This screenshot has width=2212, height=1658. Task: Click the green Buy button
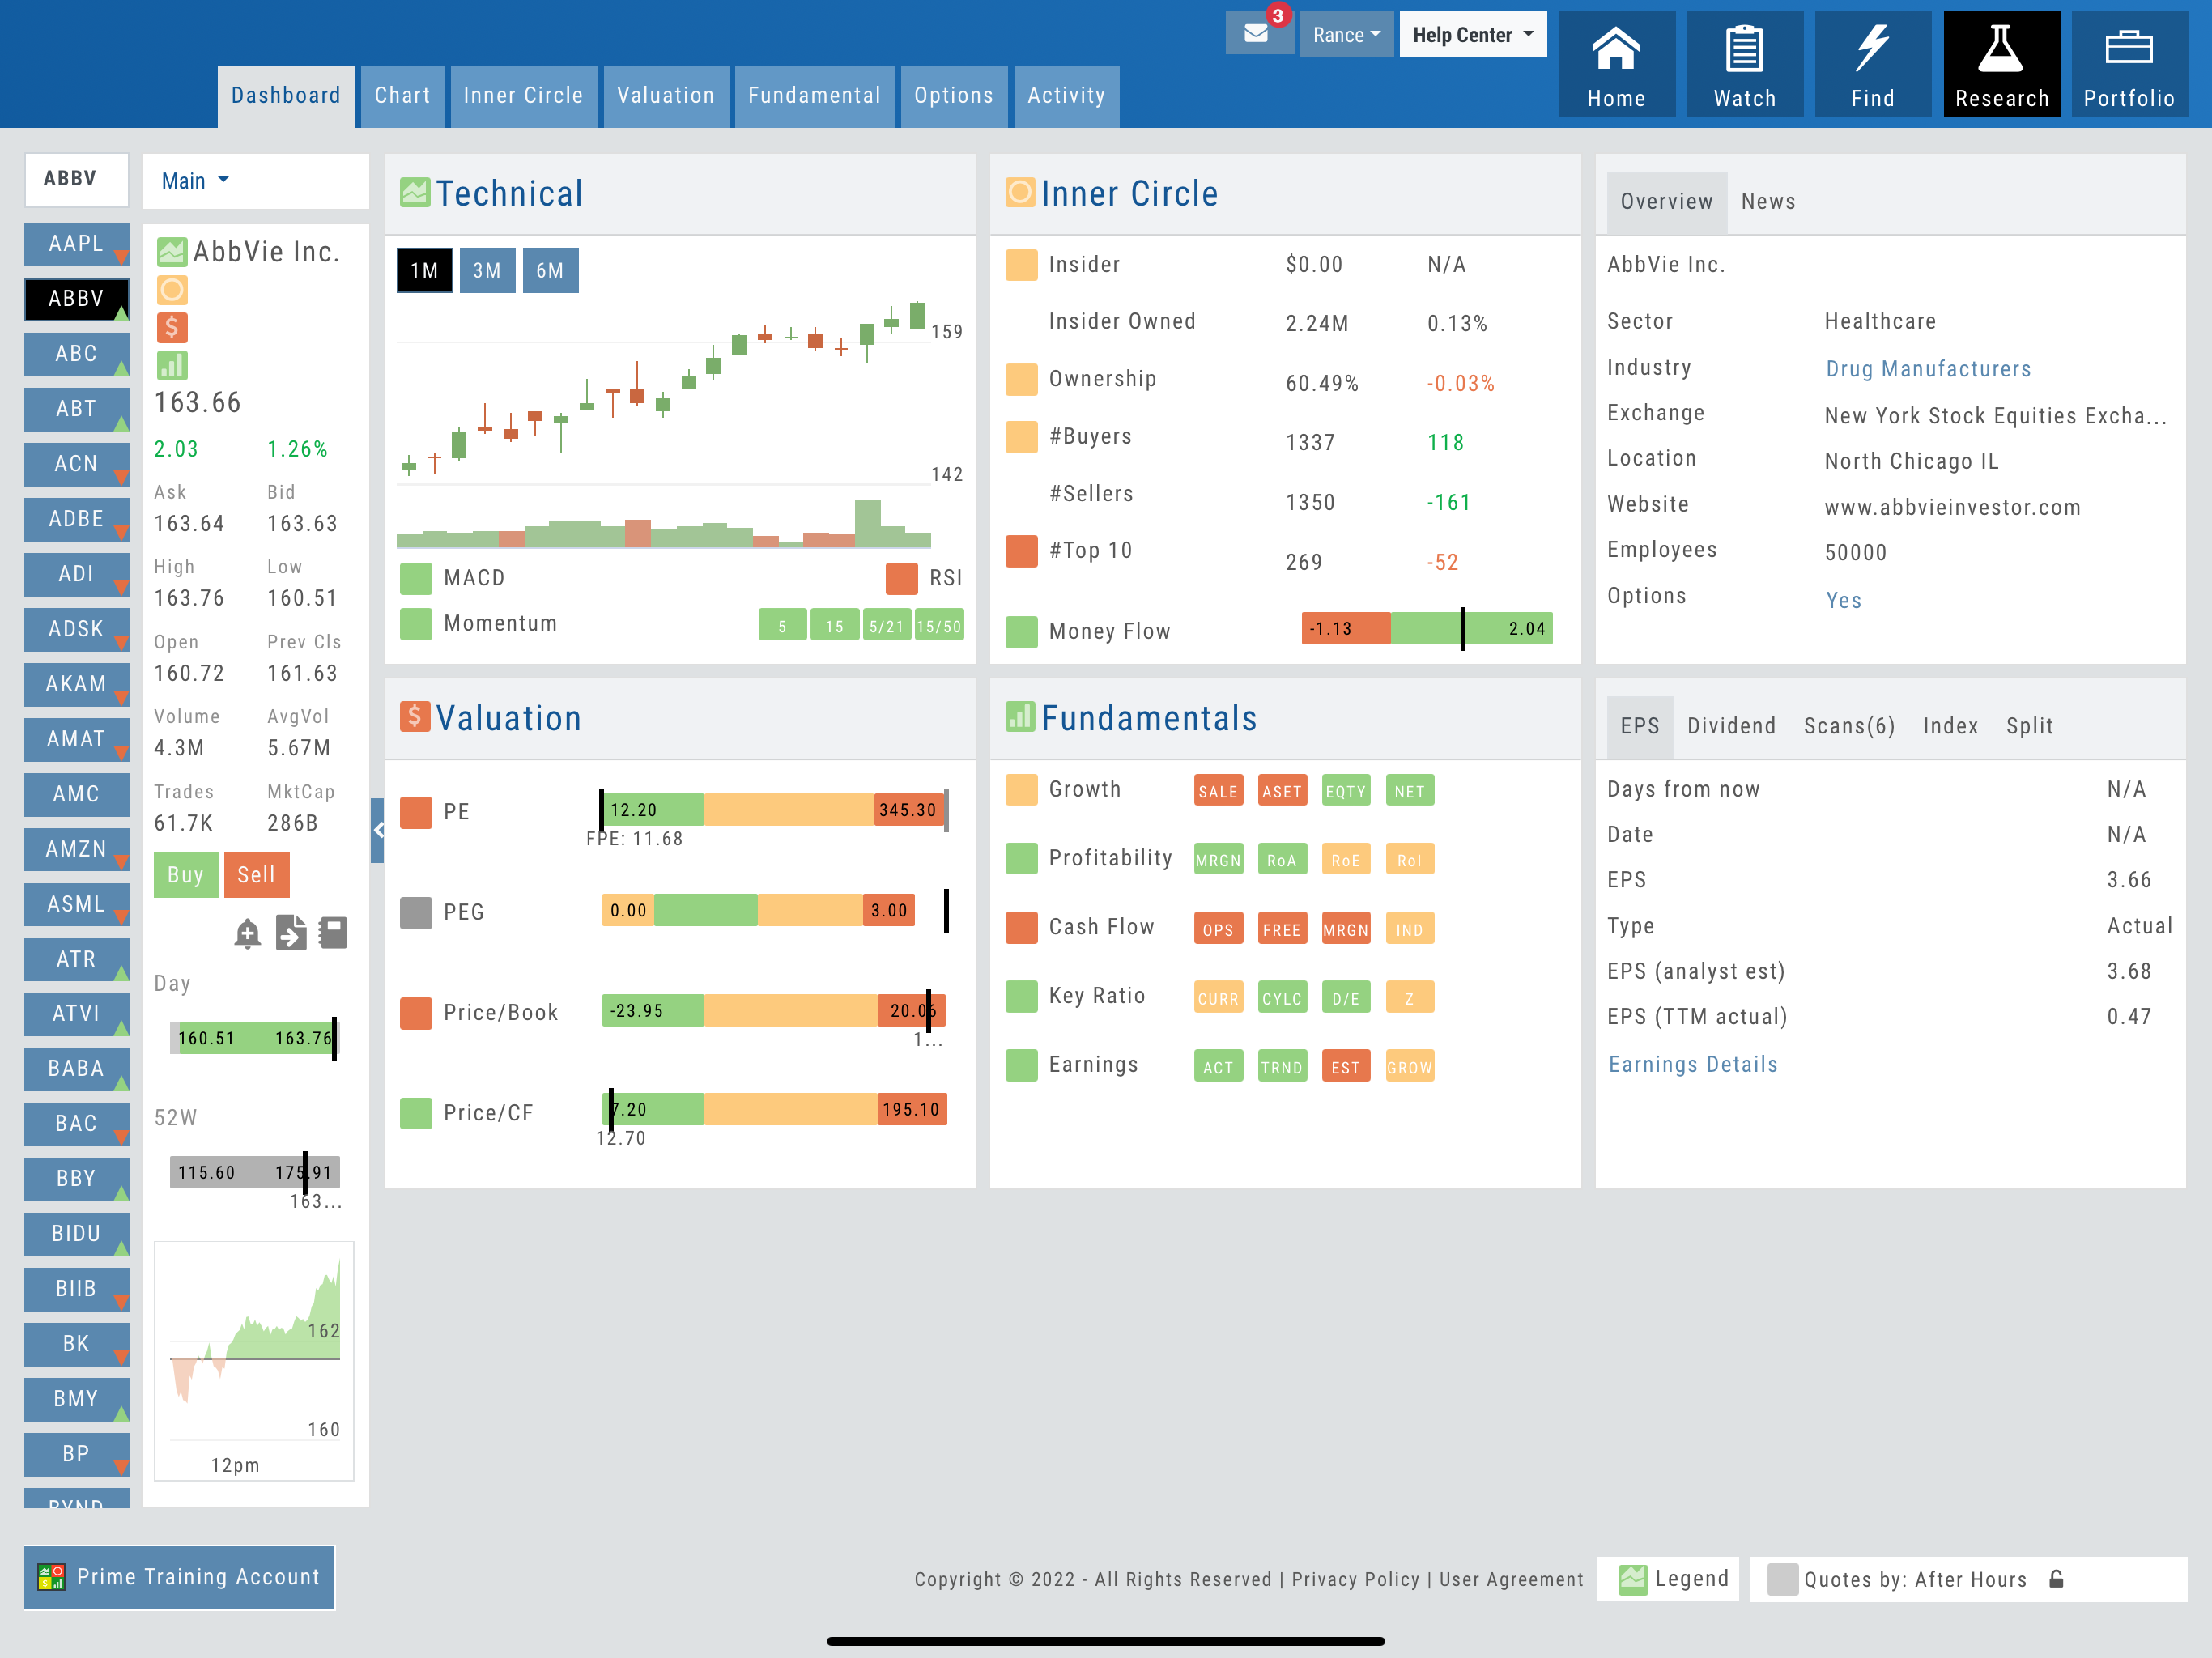click(x=185, y=875)
